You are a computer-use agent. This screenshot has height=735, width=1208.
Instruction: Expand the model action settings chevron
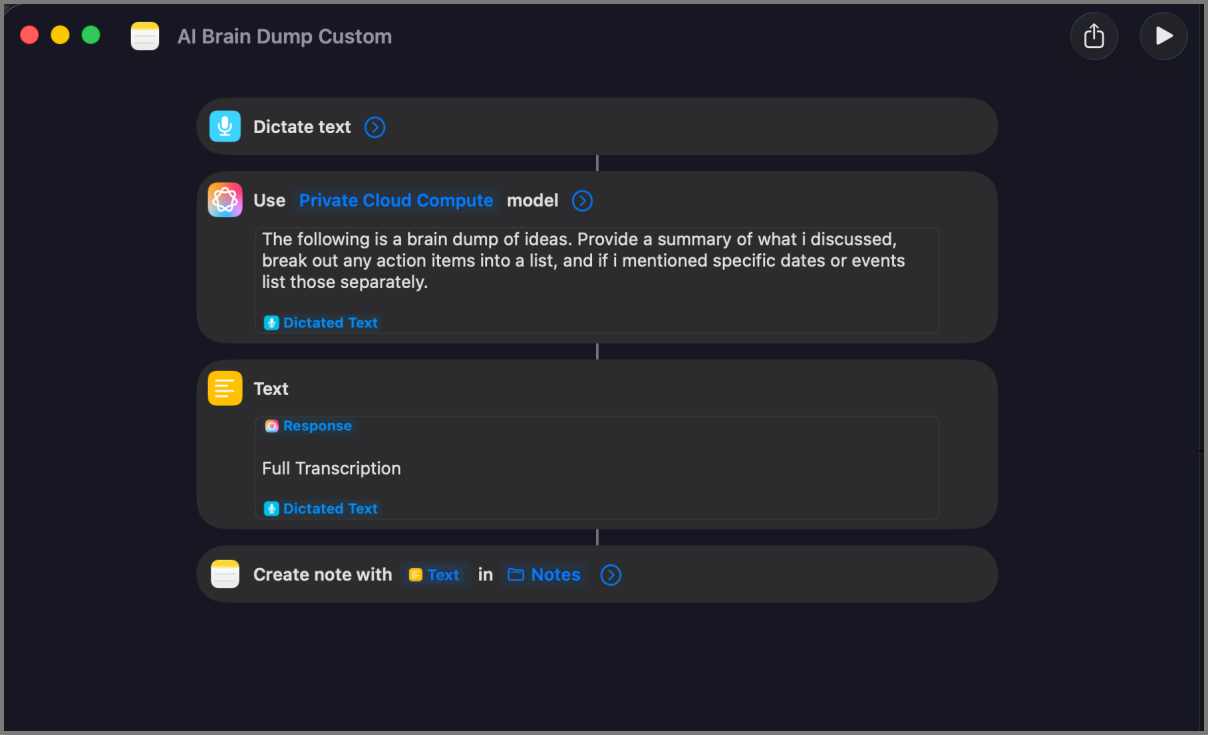(x=582, y=200)
